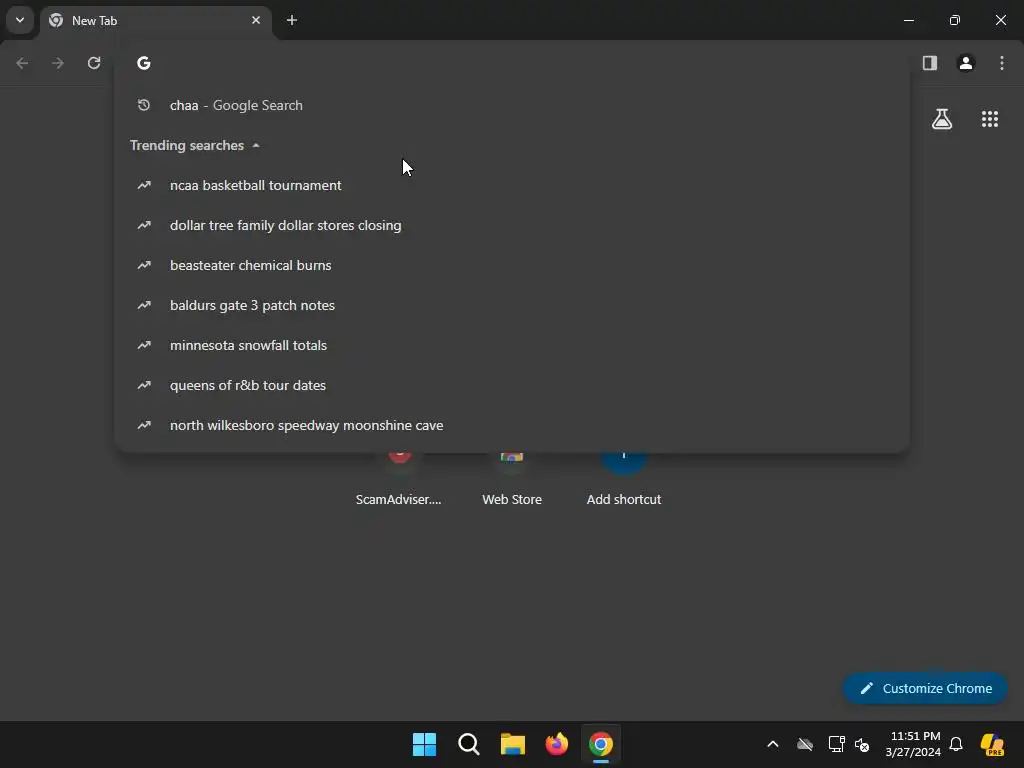
Task: Collapse the Trending searches section
Action: pos(195,145)
